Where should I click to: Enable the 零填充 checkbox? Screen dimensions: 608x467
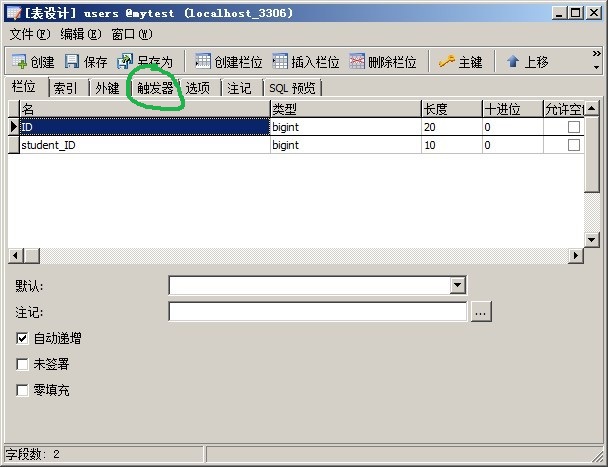coord(22,390)
